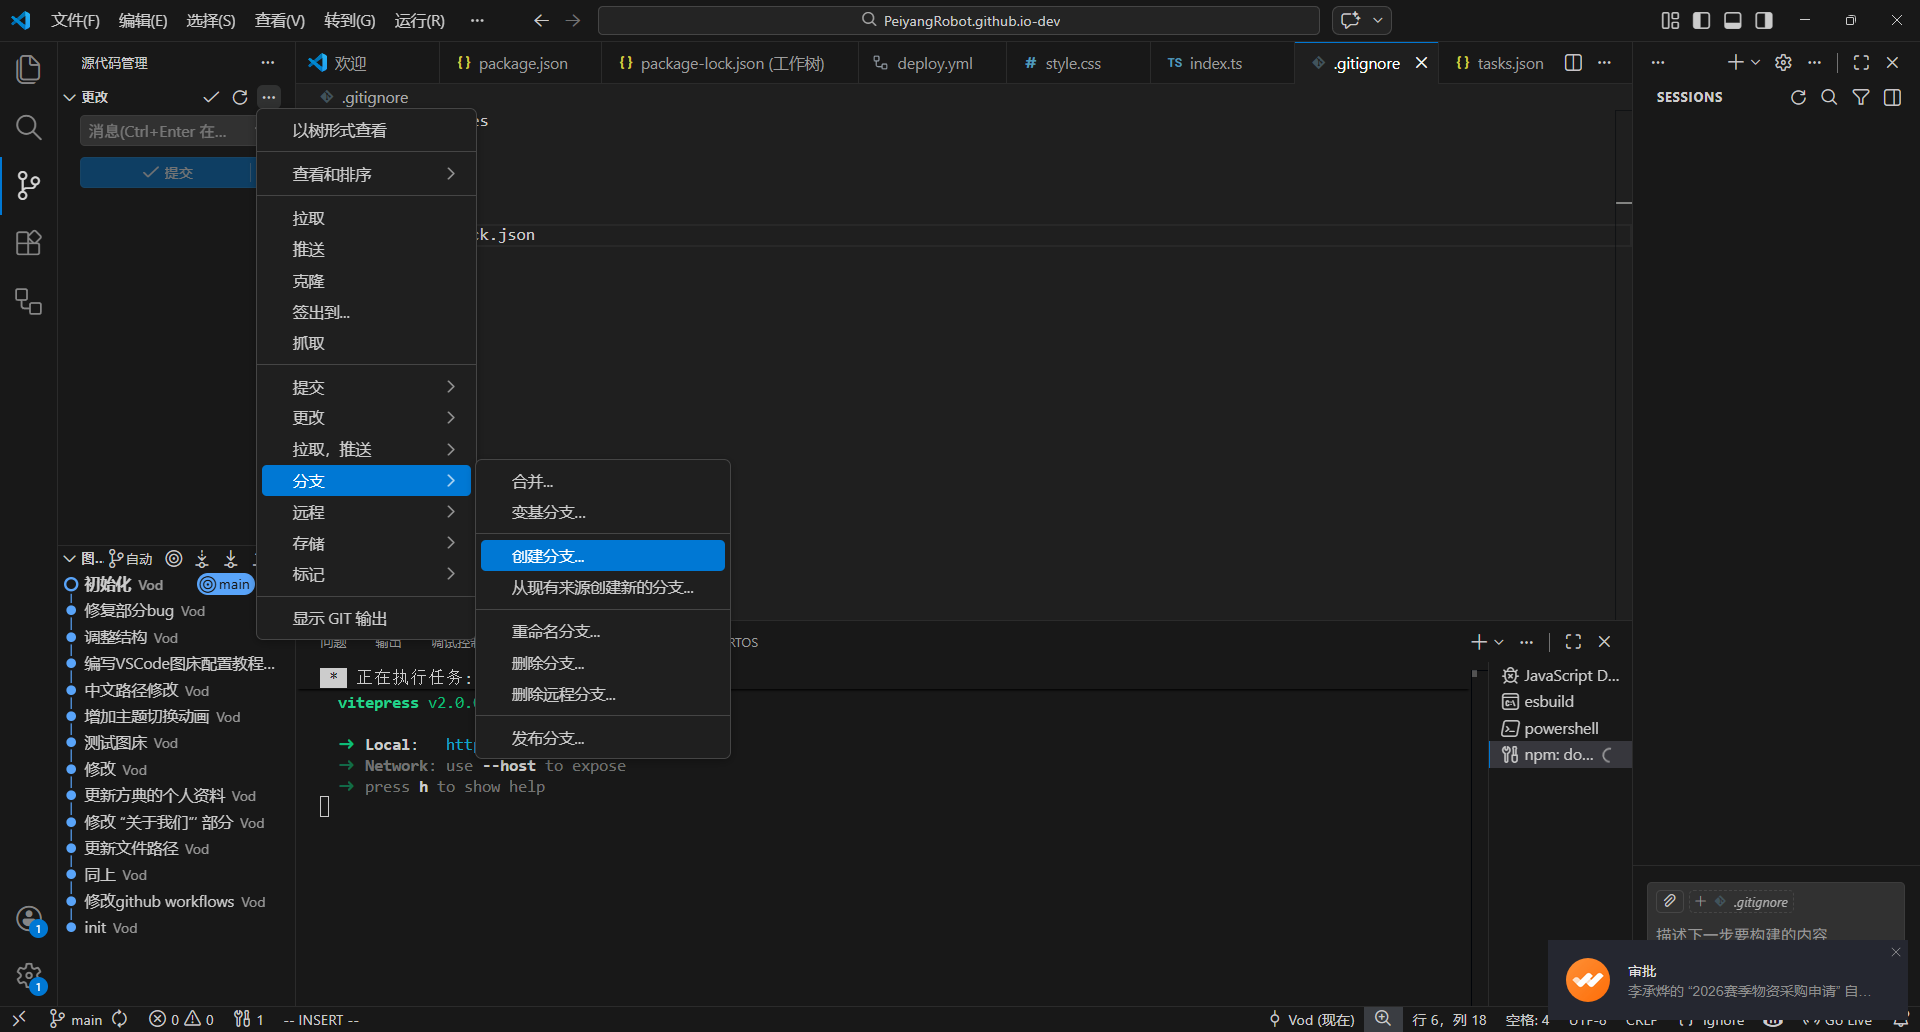
Task: Click the refresh icon in source control header
Action: pyautogui.click(x=240, y=97)
